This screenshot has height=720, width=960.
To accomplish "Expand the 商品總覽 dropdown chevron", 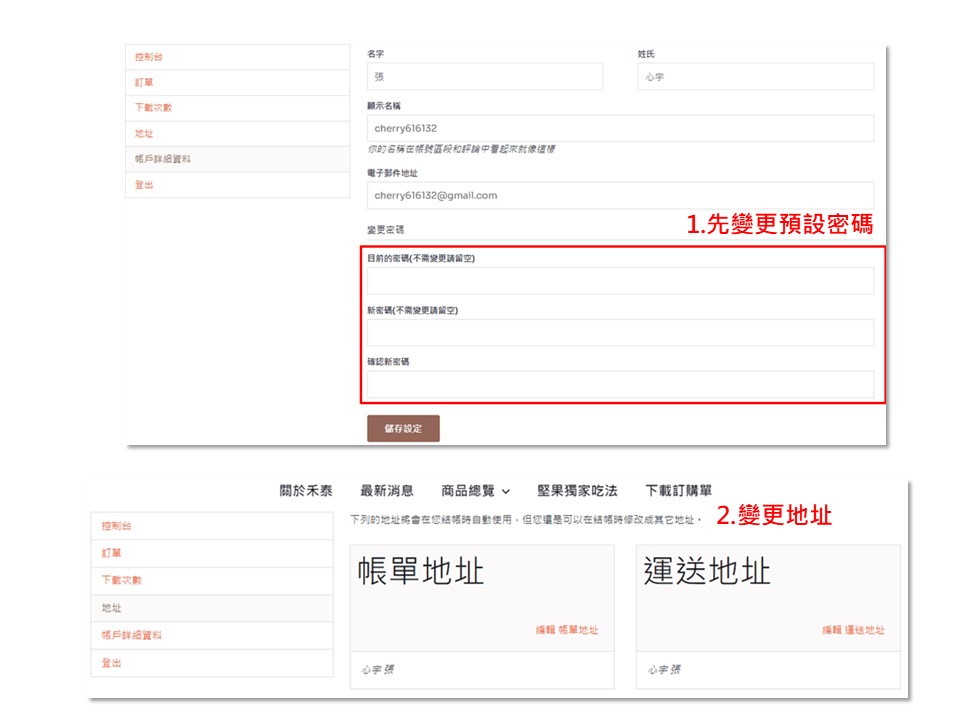I will pyautogui.click(x=506, y=492).
